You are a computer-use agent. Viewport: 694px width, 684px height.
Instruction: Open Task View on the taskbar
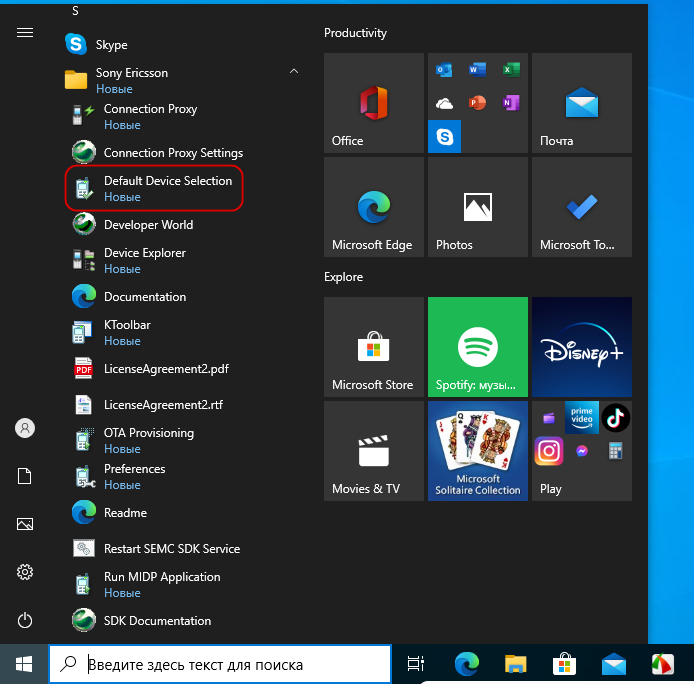415,664
